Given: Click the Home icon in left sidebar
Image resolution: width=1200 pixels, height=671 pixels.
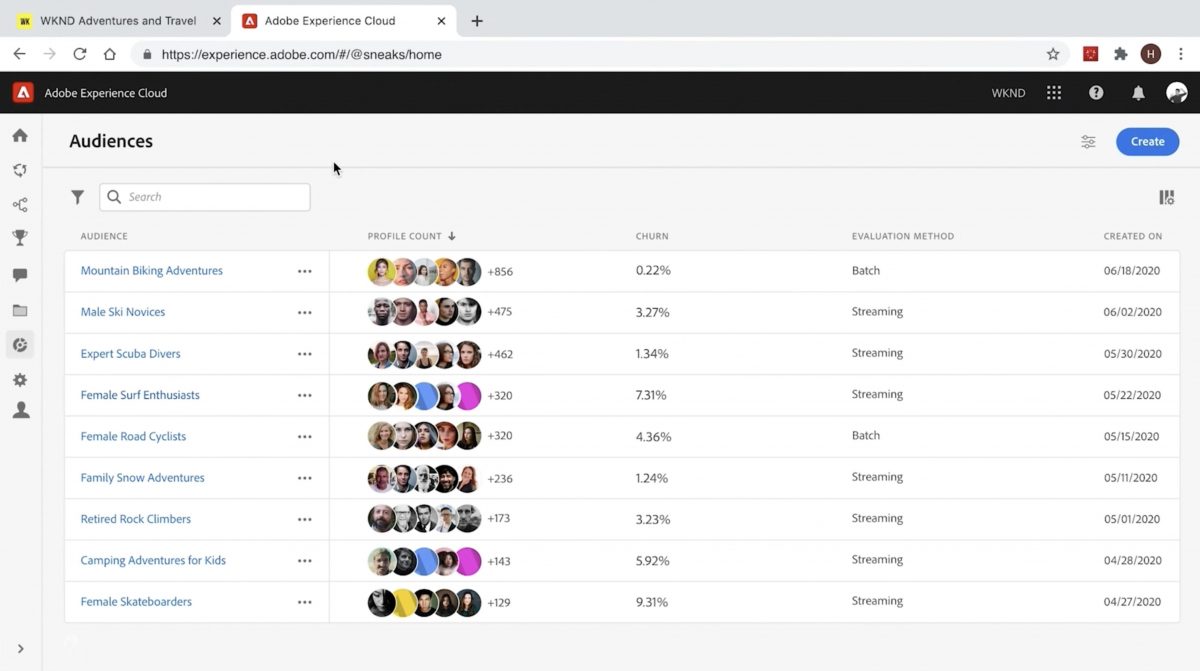Looking at the screenshot, I should 20,136.
